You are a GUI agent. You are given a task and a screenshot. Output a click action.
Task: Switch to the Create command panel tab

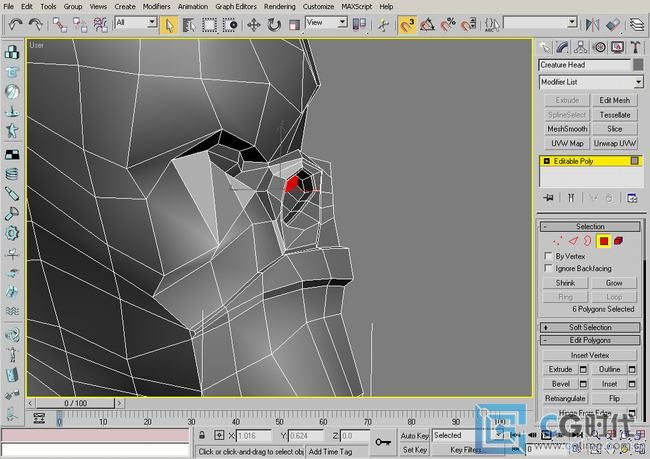[544, 47]
